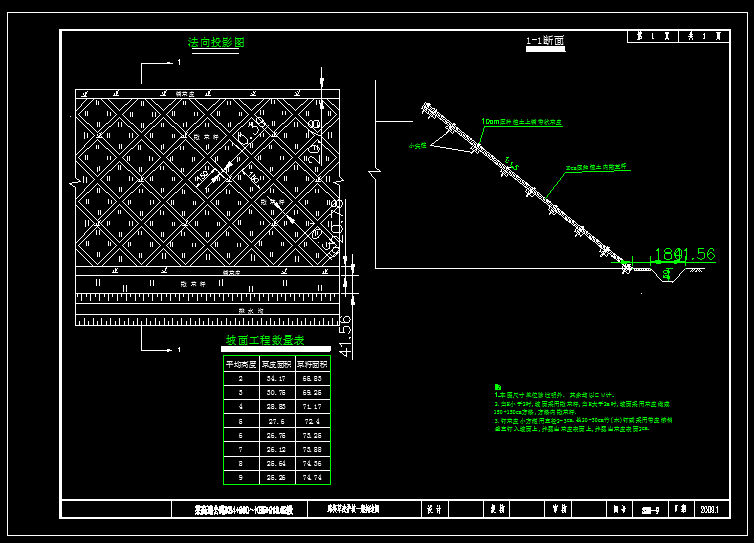Select the 平均高度 column header
The height and width of the screenshot is (543, 754).
tap(241, 365)
